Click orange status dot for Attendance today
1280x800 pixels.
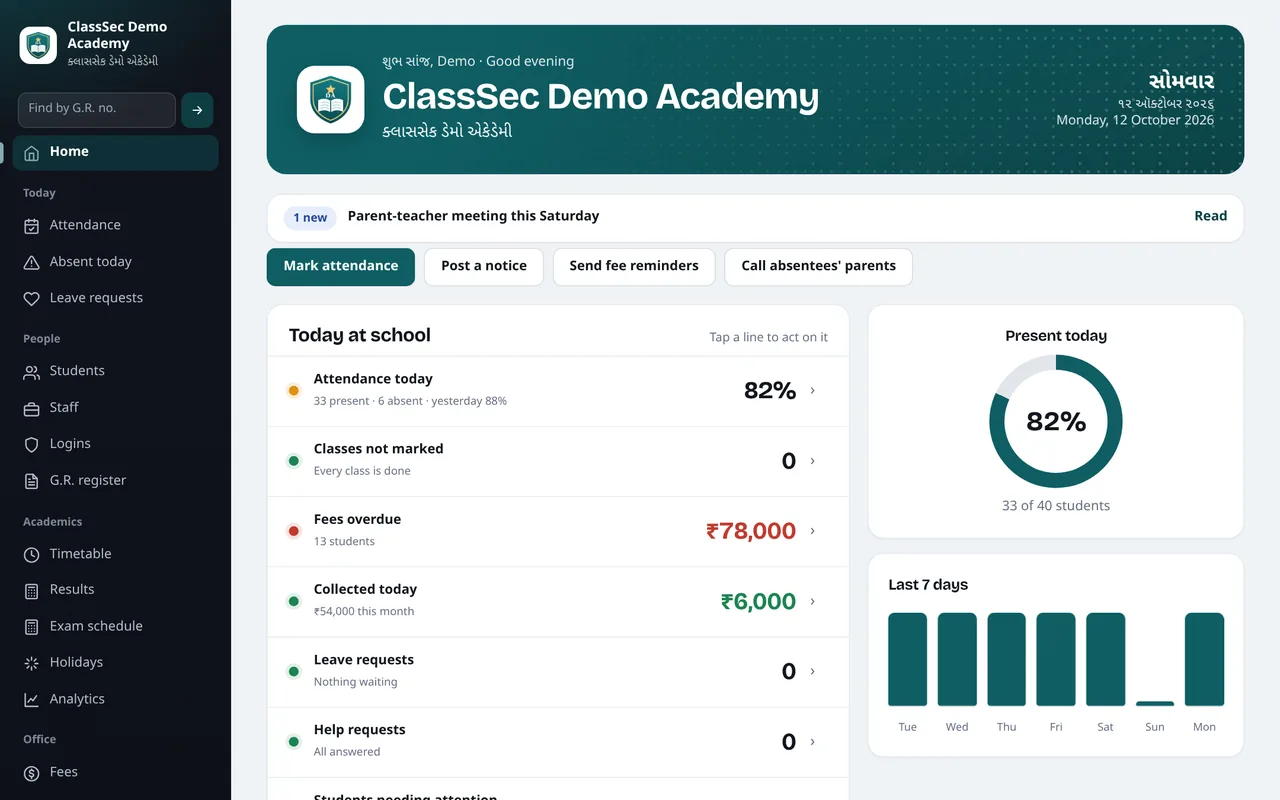coord(294,391)
